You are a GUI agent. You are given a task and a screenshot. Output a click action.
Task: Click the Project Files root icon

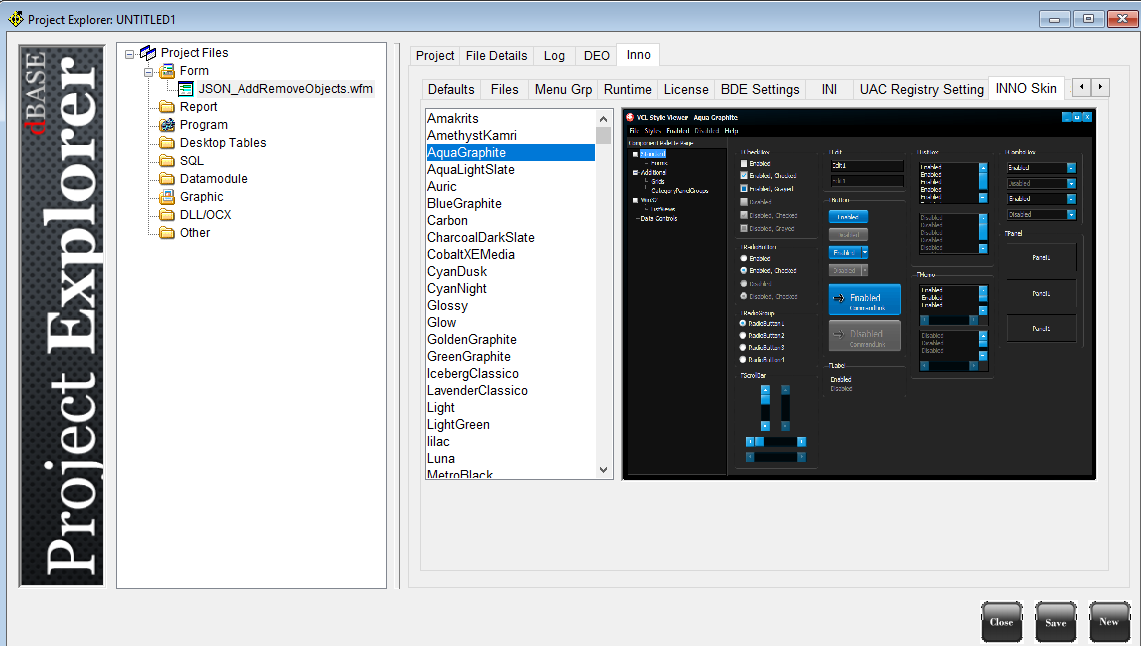[x=148, y=52]
